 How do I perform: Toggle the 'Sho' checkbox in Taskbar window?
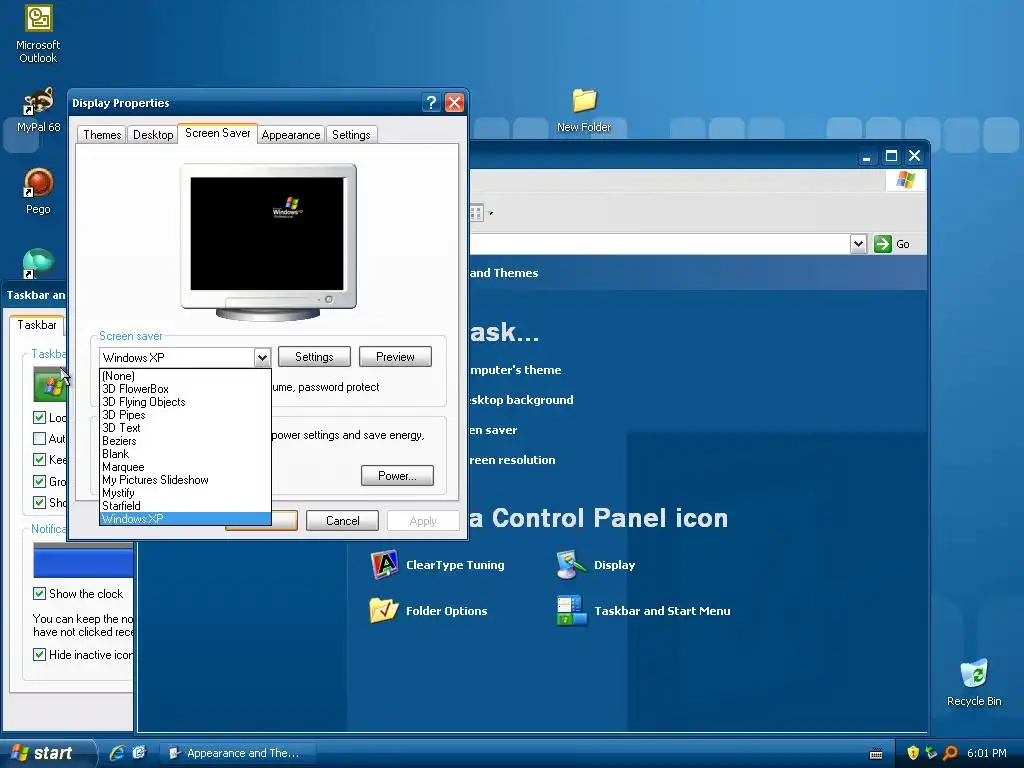pyautogui.click(x=39, y=502)
